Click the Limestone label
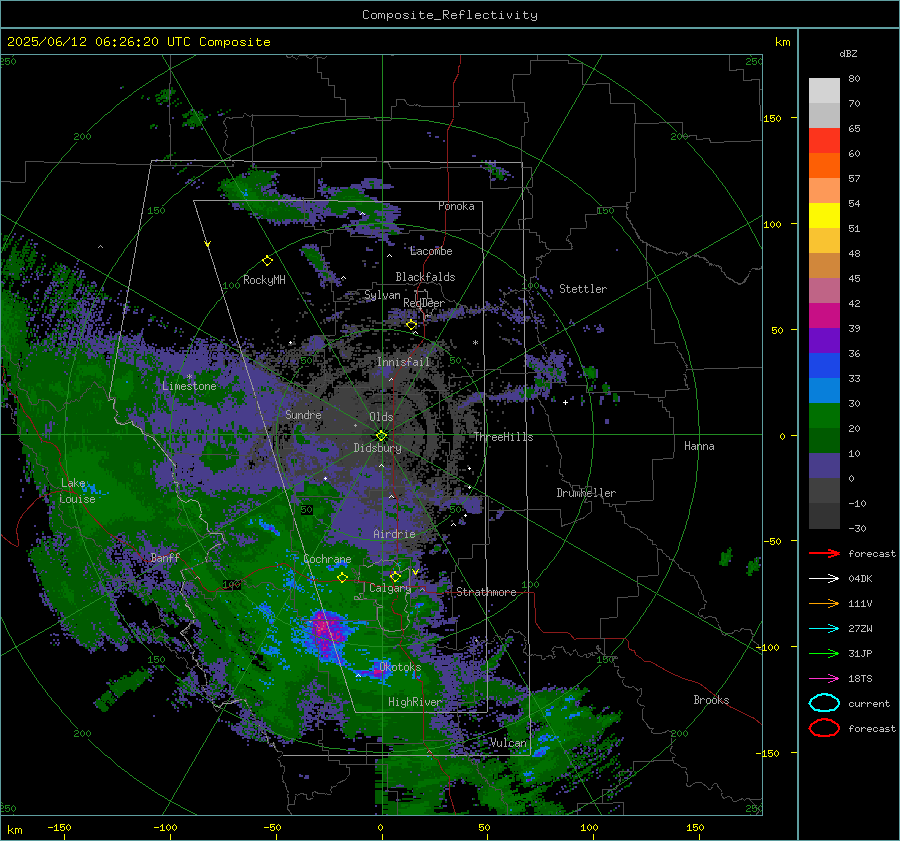This screenshot has width=900, height=841. click(189, 386)
